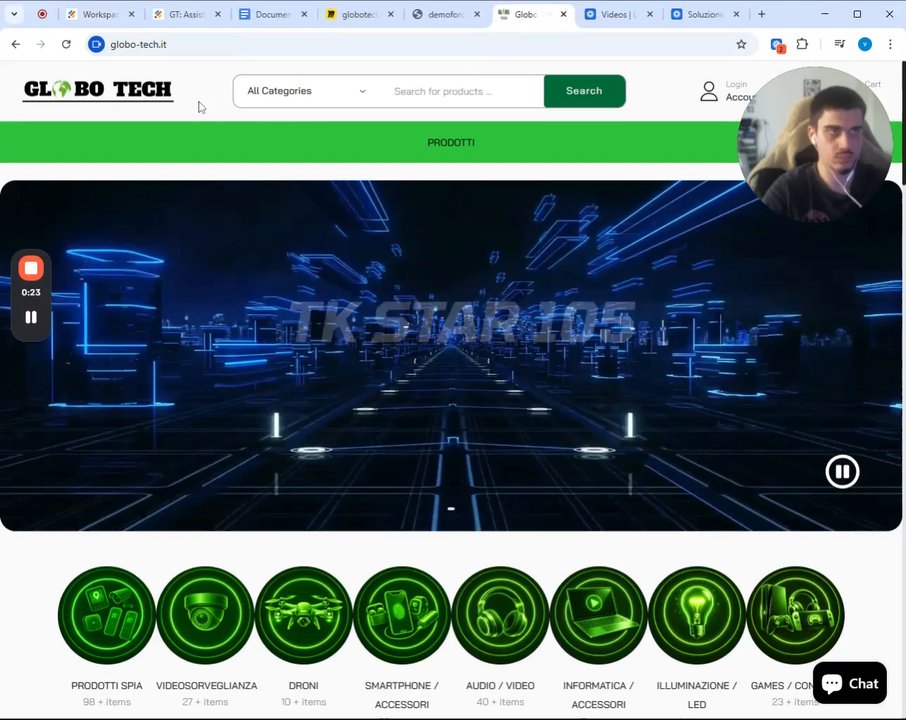View site information icon in address bar
The height and width of the screenshot is (720, 906).
[x=96, y=44]
